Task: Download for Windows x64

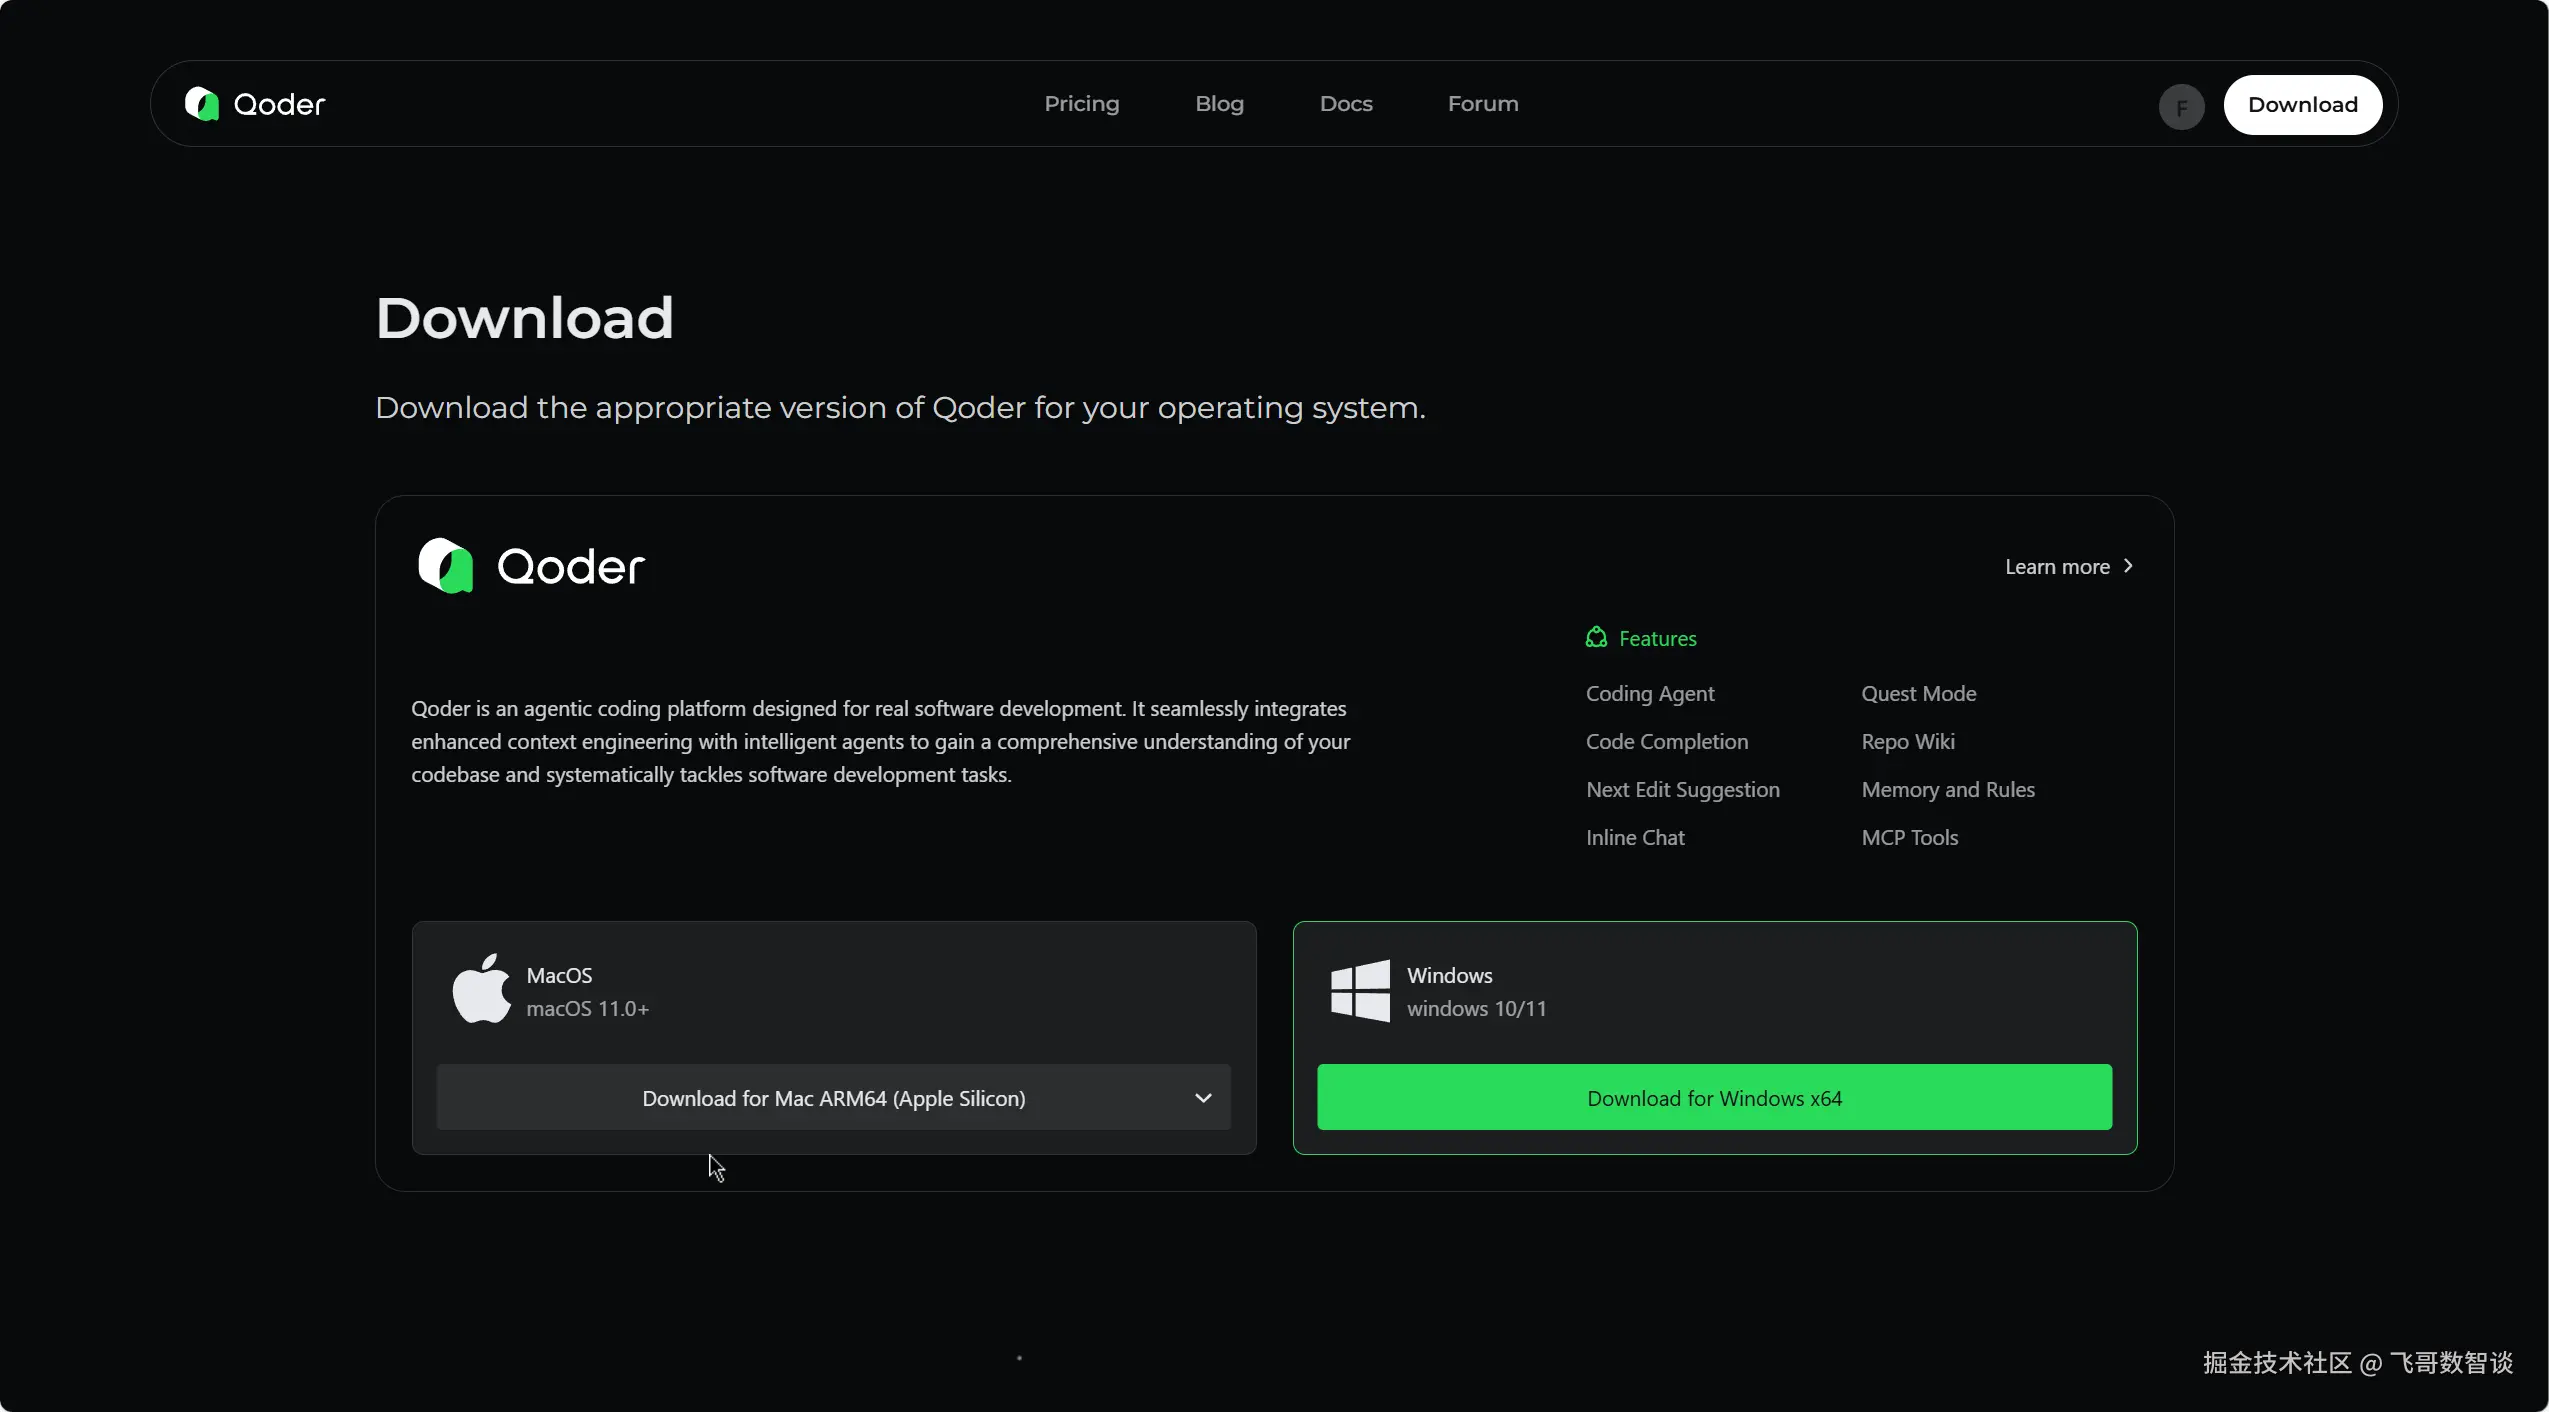Action: [1714, 1098]
